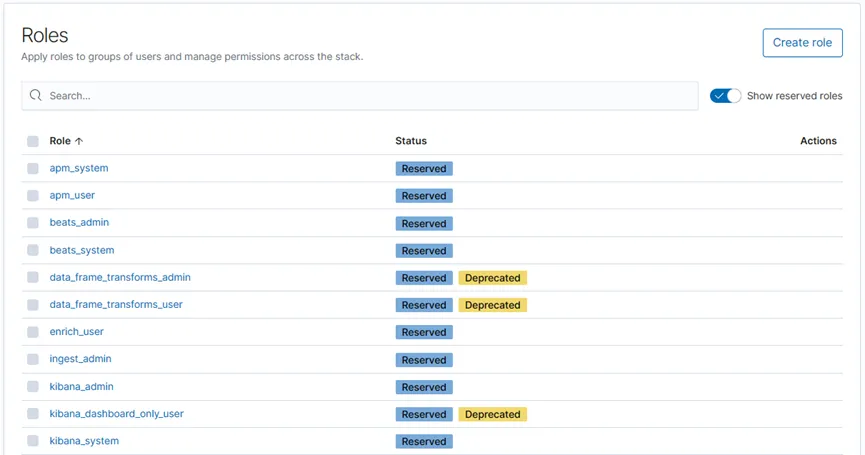
Task: Click Deprecated badge for data_frame_transforms_user
Action: pyautogui.click(x=493, y=305)
